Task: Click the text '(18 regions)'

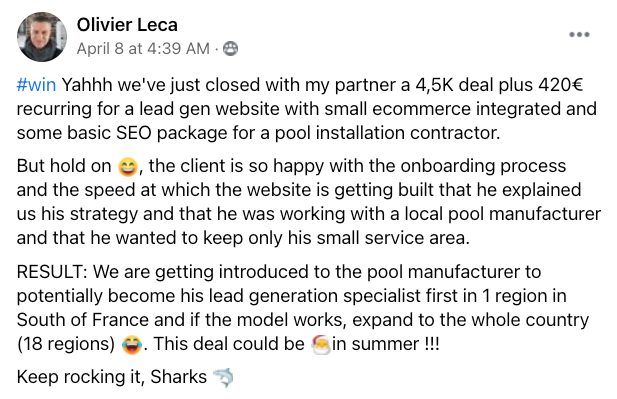Action: (x=66, y=344)
